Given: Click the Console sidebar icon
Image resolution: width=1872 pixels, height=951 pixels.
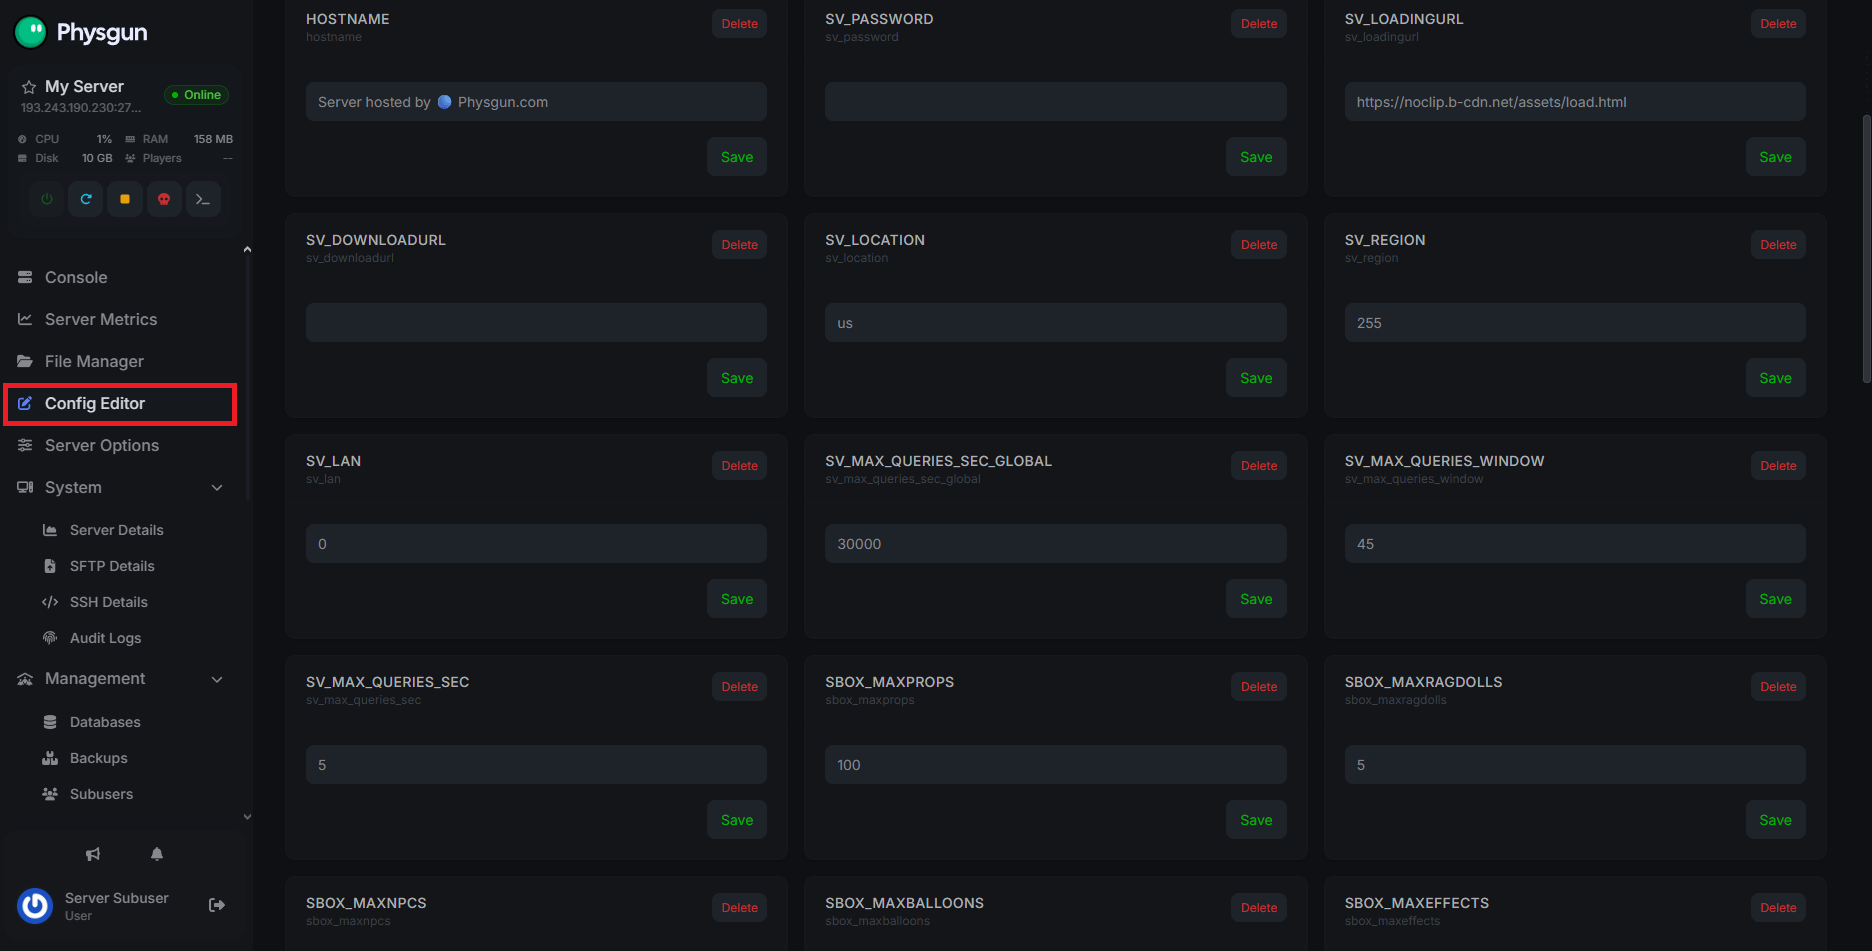Looking at the screenshot, I should pyautogui.click(x=25, y=277).
